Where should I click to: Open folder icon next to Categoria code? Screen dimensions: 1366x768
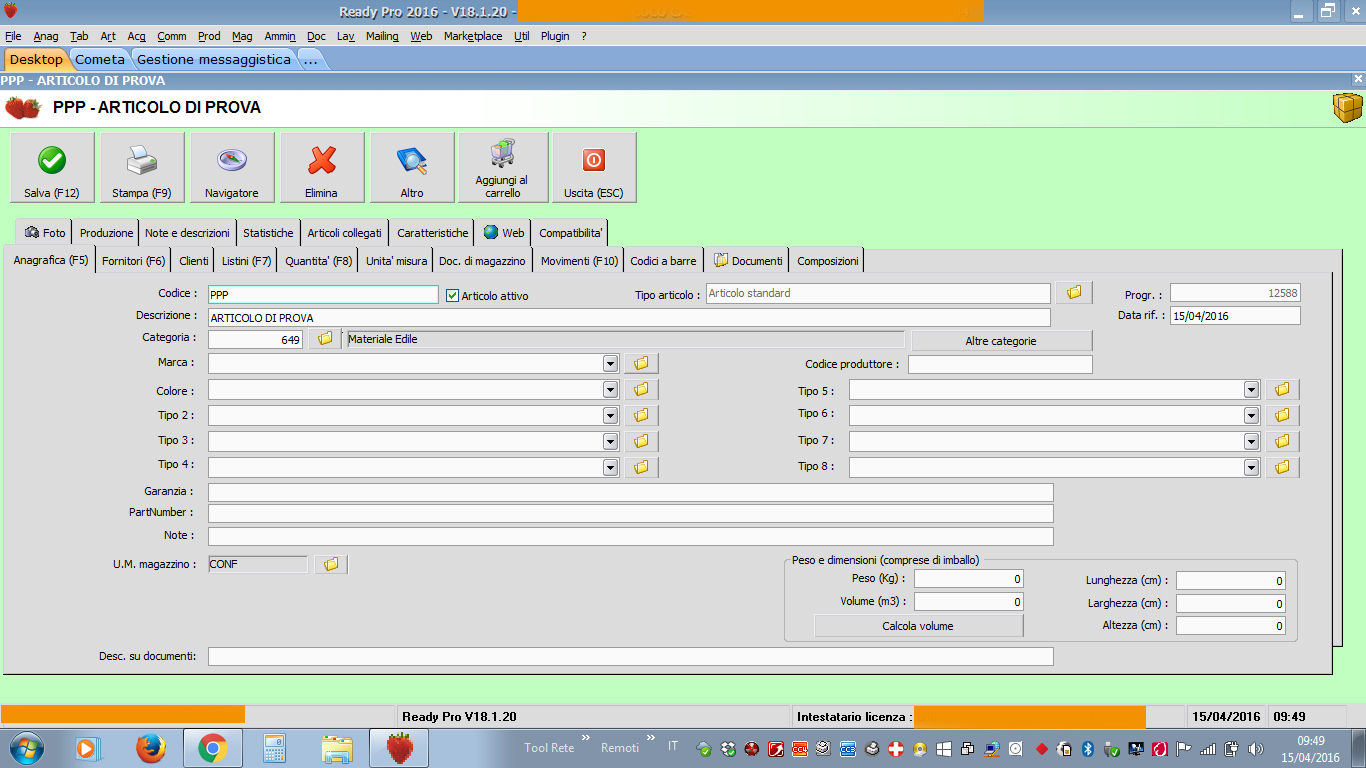pos(325,339)
